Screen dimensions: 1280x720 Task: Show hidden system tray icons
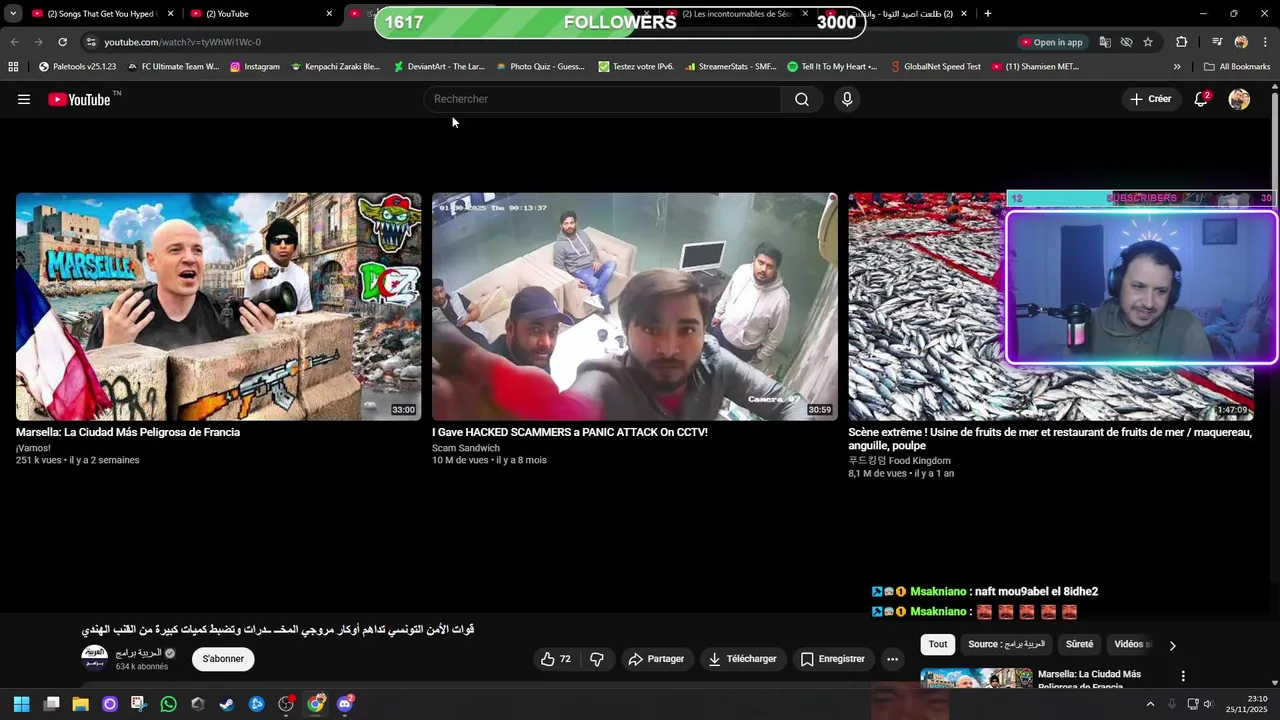click(x=1150, y=704)
